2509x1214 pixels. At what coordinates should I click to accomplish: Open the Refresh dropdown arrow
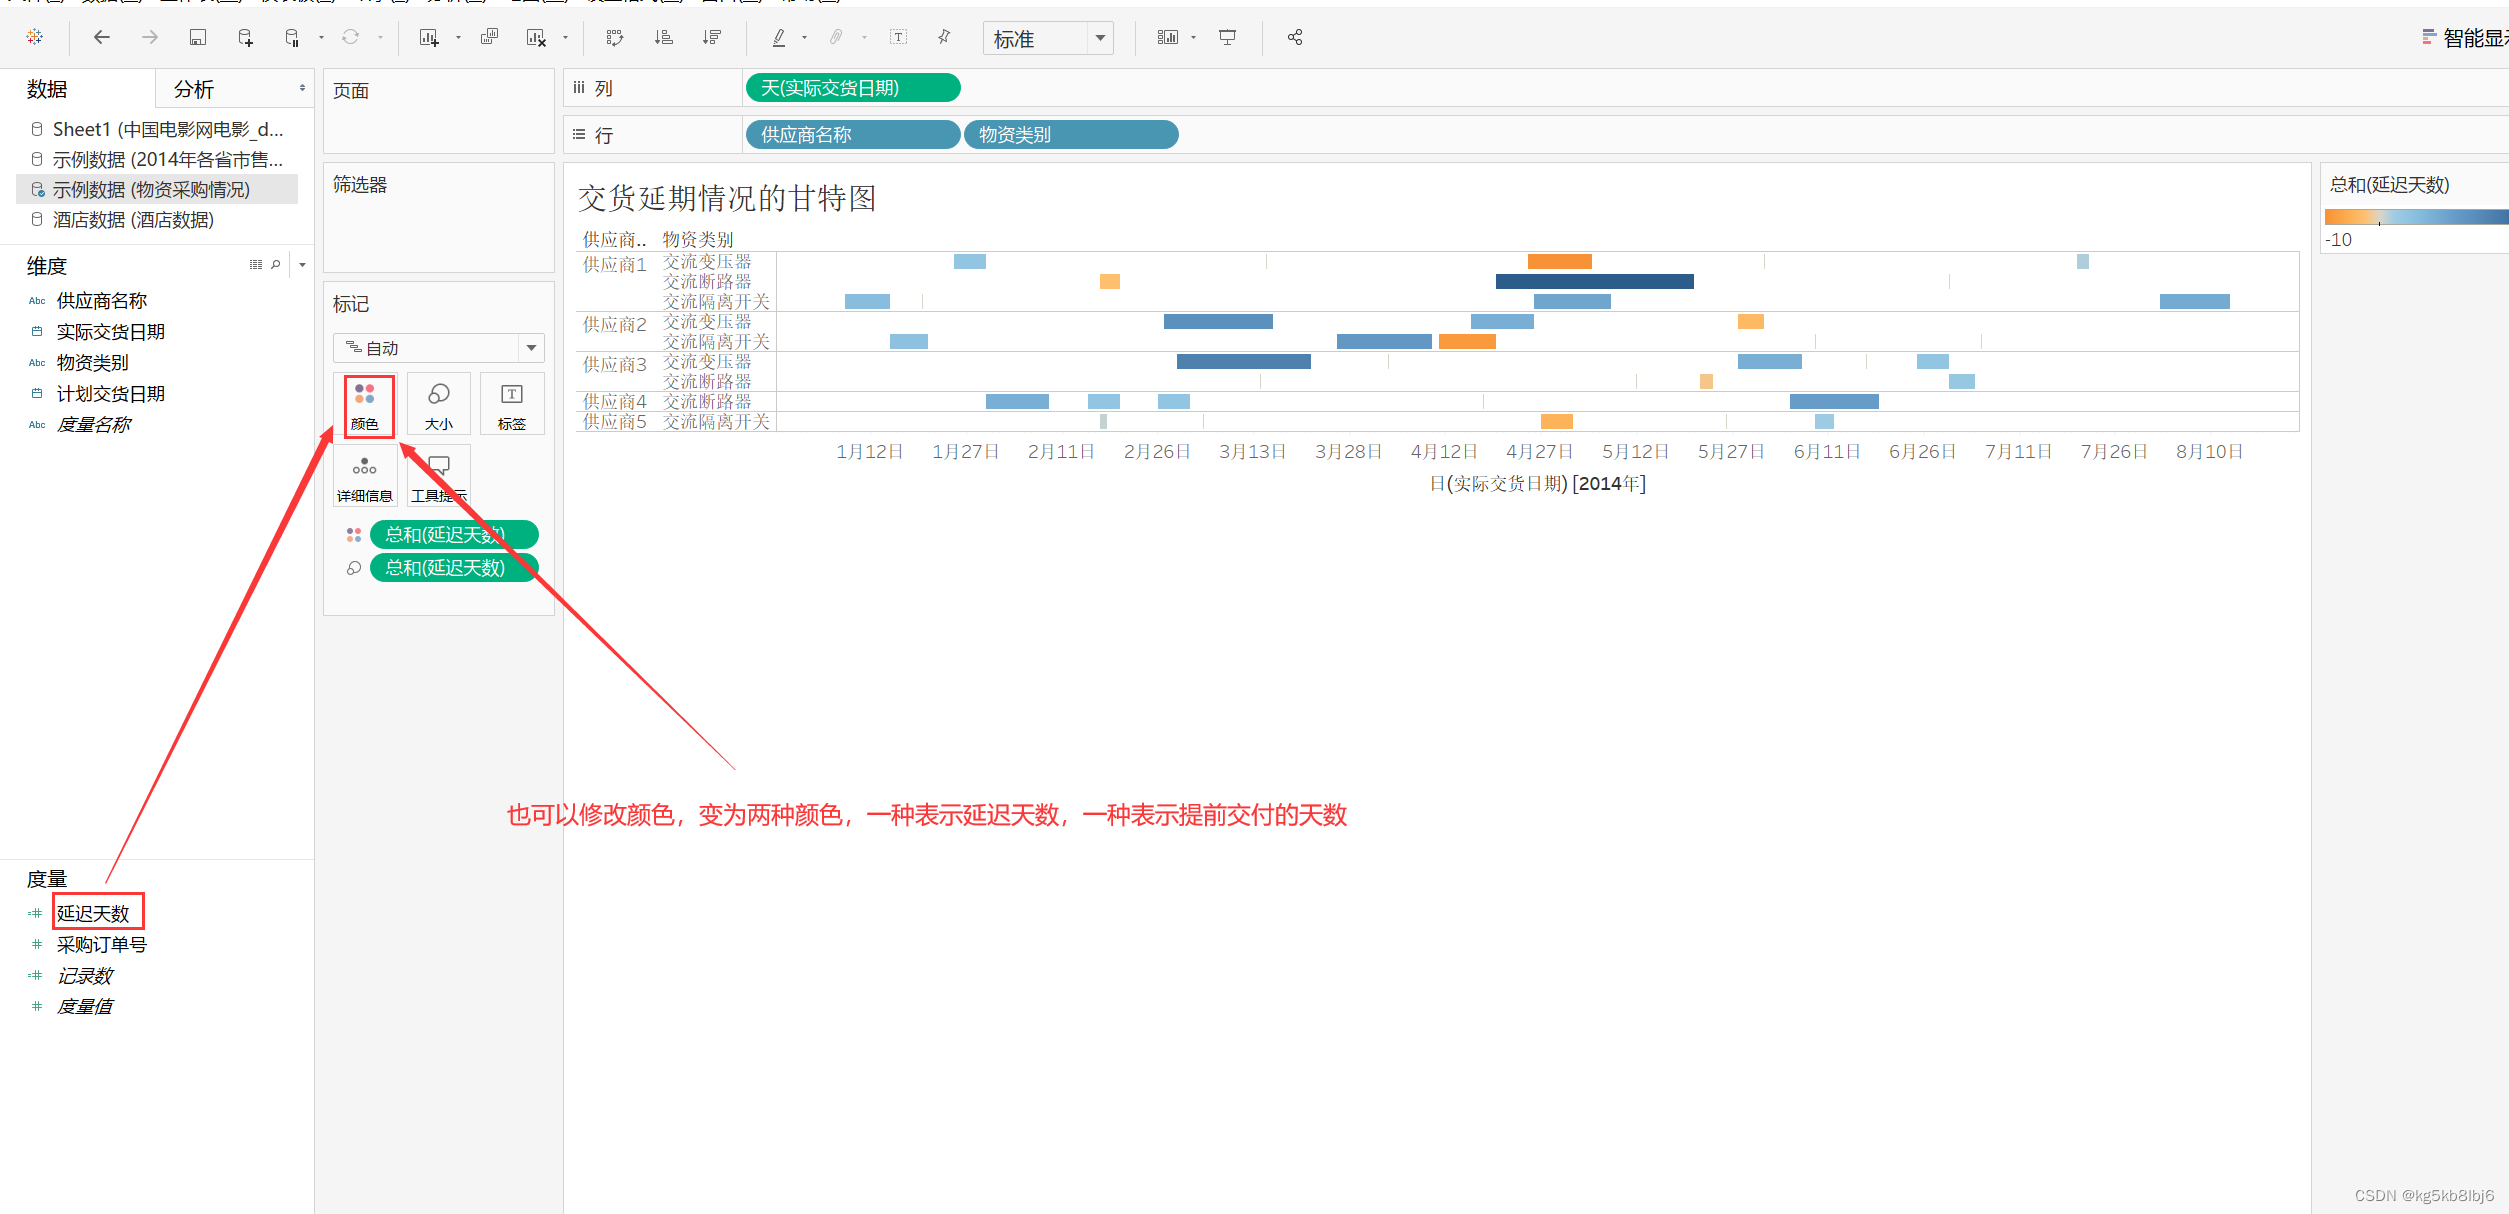pos(380,38)
